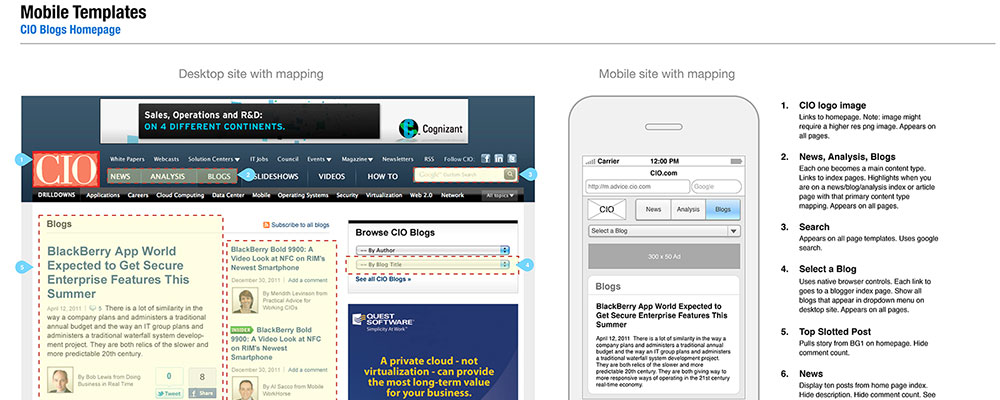
Task: Click the orange RSS feed icon
Action: [266, 225]
